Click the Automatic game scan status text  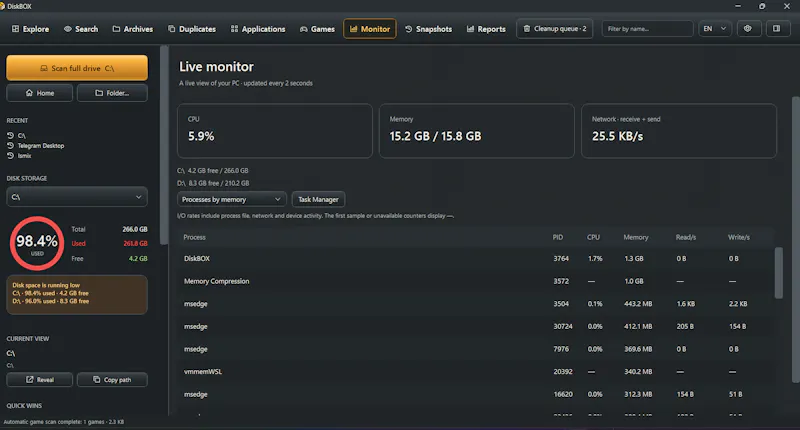[64, 422]
